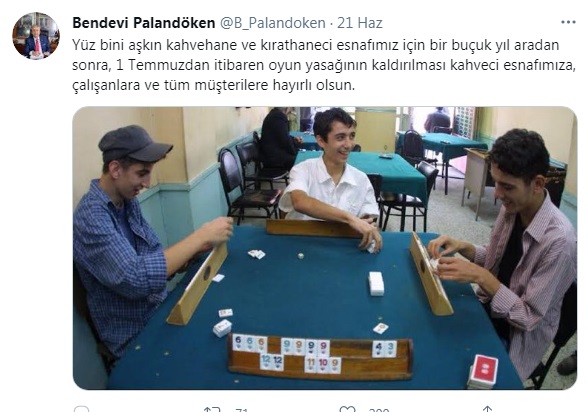Like the tweet with the heart icon
This screenshot has width=588, height=412.
tap(347, 410)
